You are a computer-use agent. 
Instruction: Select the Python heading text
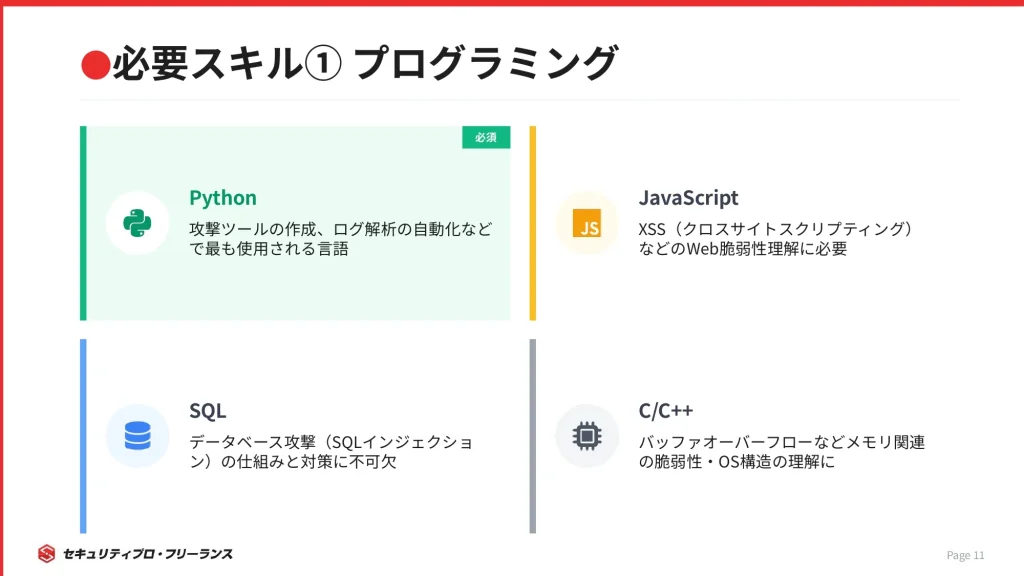click(223, 198)
